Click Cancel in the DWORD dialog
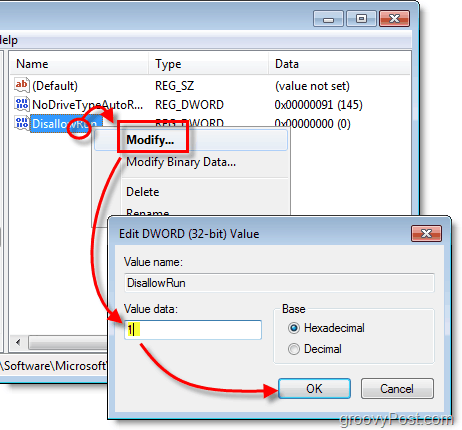 point(397,389)
